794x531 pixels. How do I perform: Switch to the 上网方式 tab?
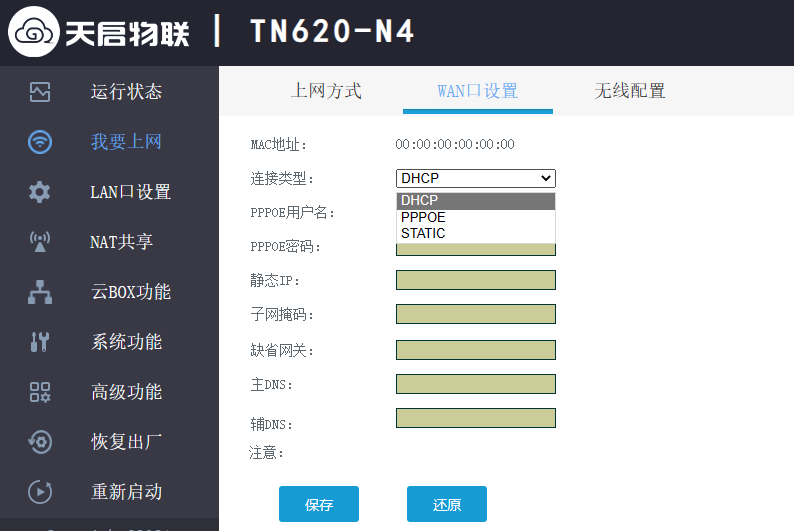point(326,91)
